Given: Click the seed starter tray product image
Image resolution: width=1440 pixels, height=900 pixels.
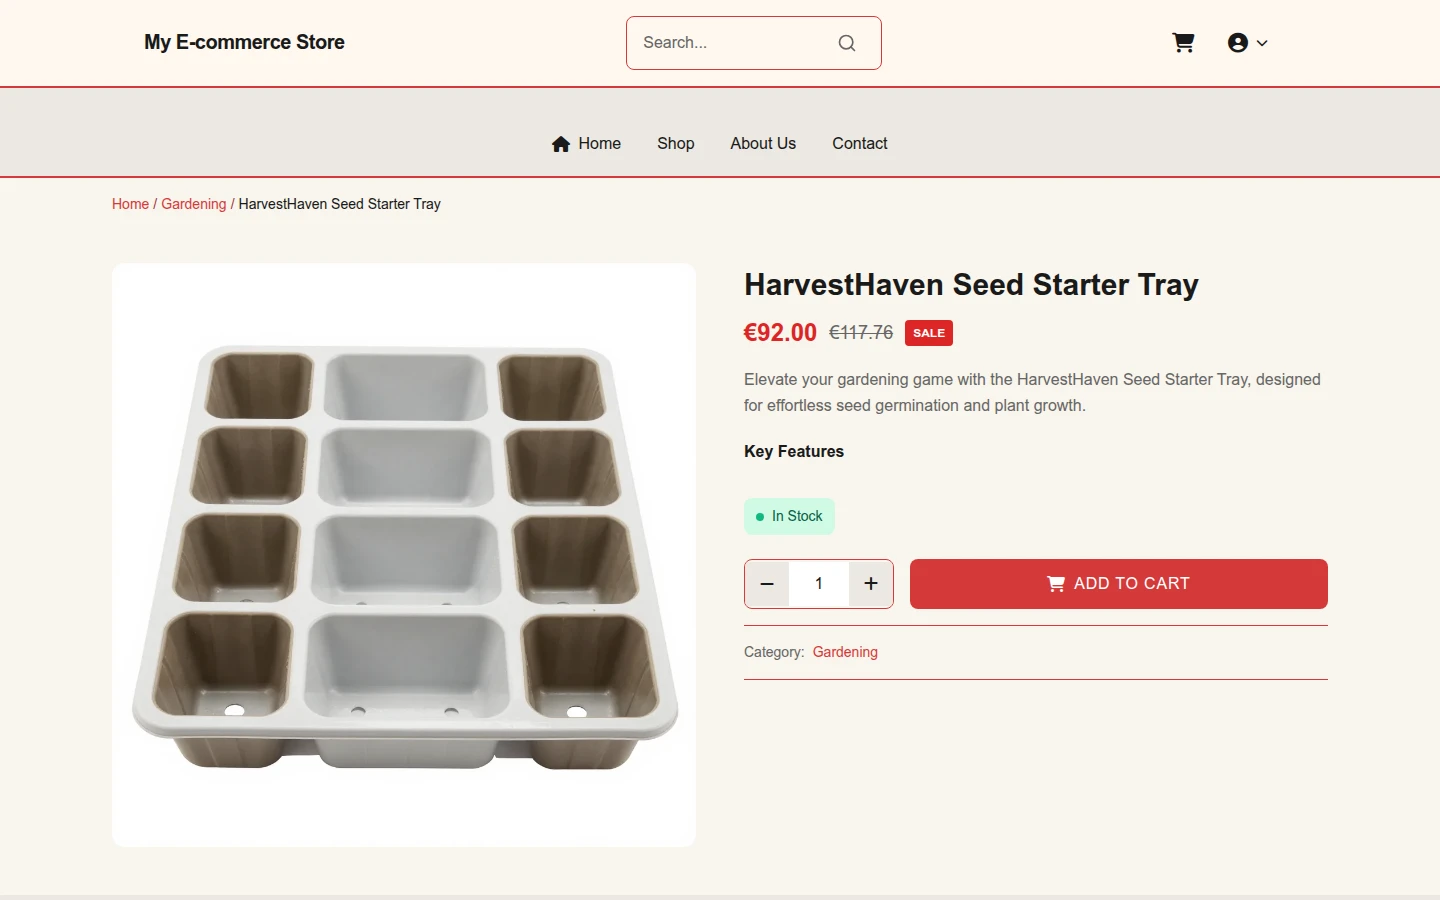Looking at the screenshot, I should (x=404, y=555).
